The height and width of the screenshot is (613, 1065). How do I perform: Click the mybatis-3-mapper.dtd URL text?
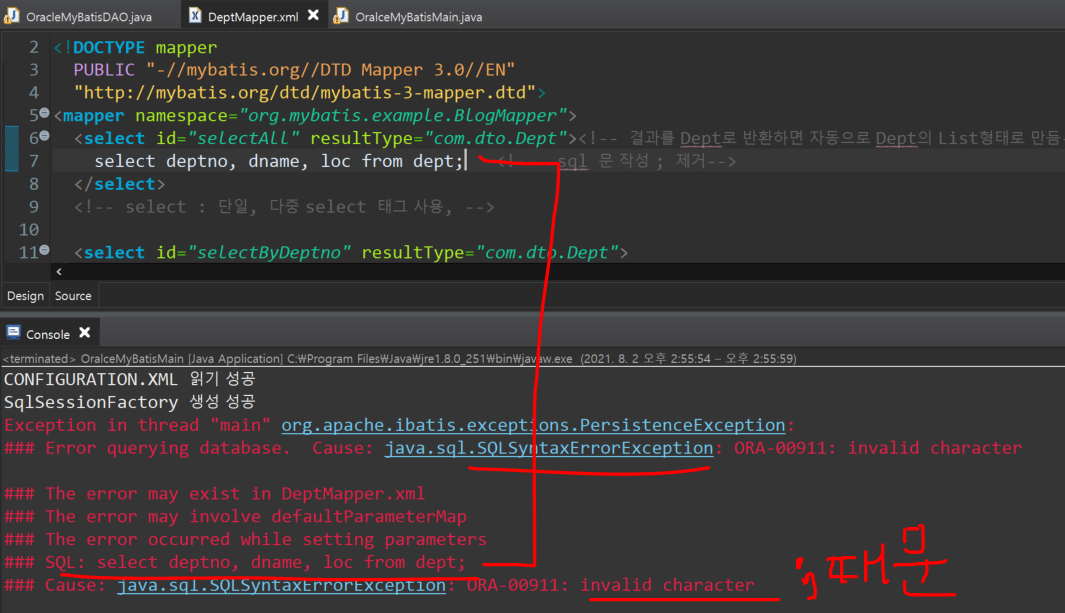tap(304, 92)
